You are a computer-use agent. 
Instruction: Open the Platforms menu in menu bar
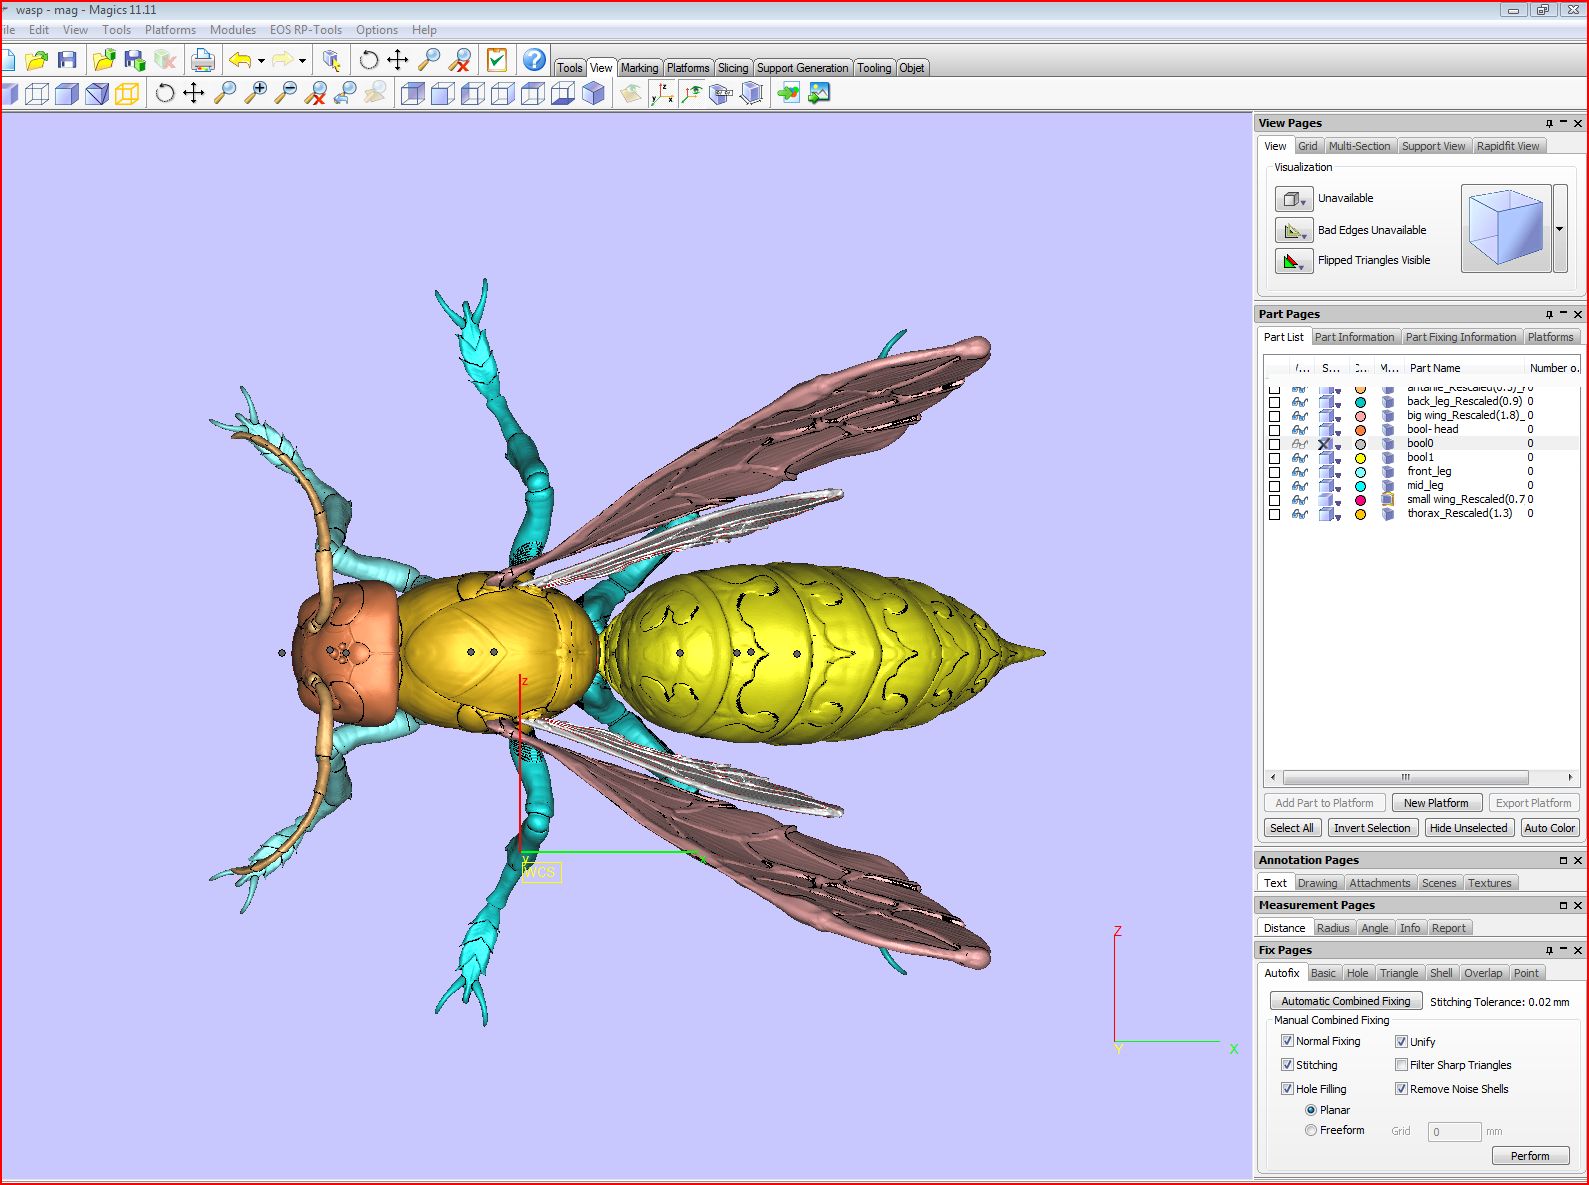pyautogui.click(x=170, y=30)
